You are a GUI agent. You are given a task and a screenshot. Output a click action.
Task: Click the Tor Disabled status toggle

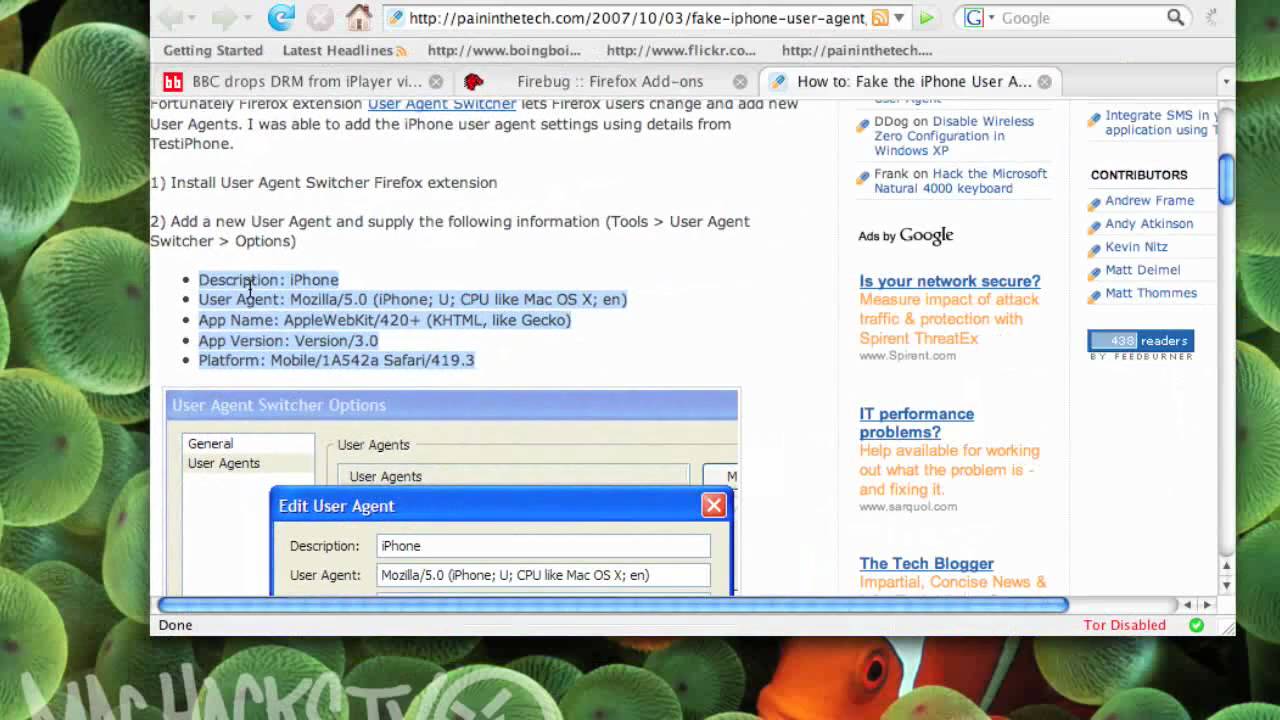(1125, 625)
